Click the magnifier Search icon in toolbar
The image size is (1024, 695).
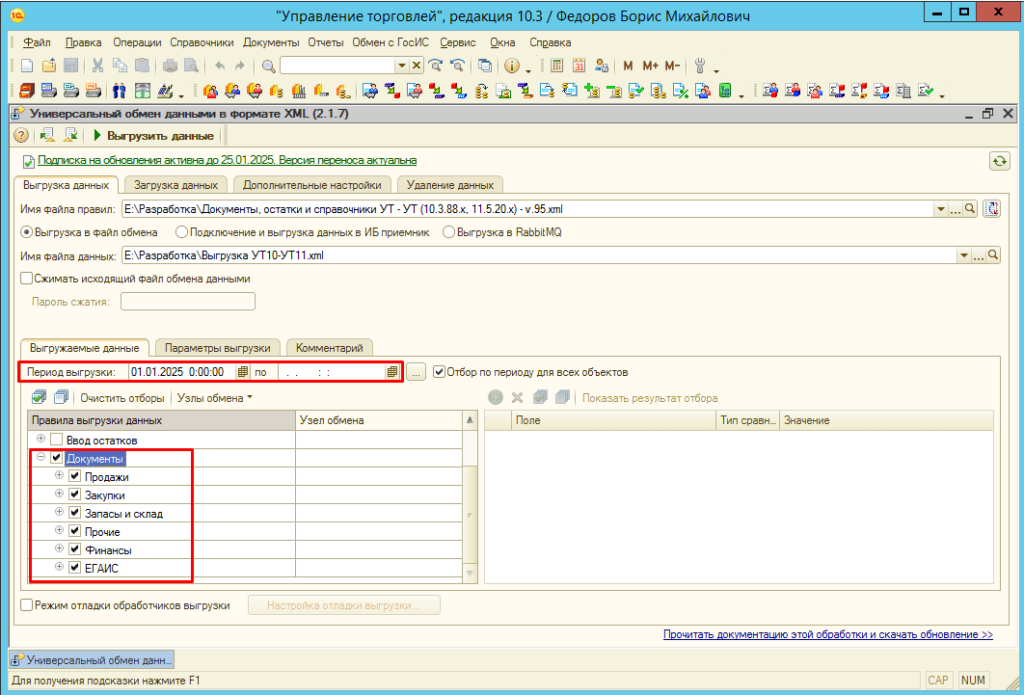coord(268,66)
